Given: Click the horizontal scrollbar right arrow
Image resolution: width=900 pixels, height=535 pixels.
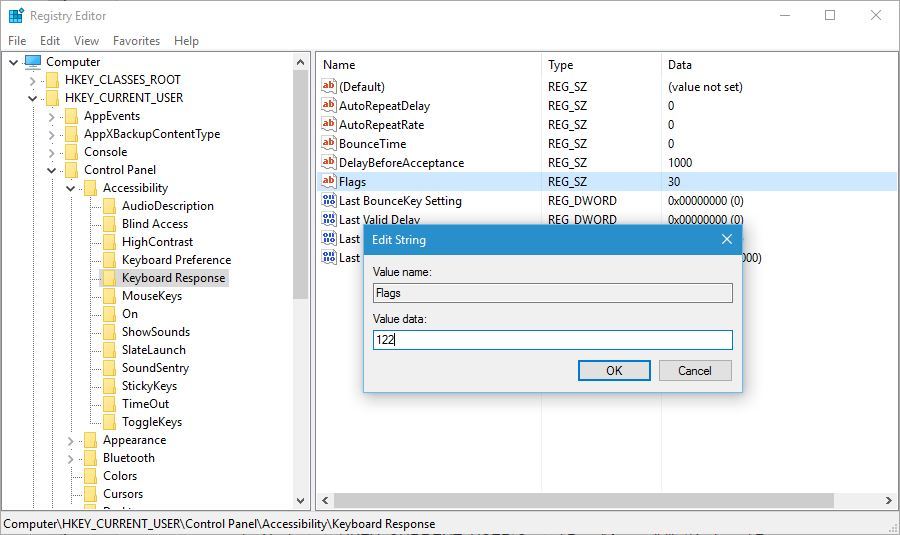Looking at the screenshot, I should [889, 501].
